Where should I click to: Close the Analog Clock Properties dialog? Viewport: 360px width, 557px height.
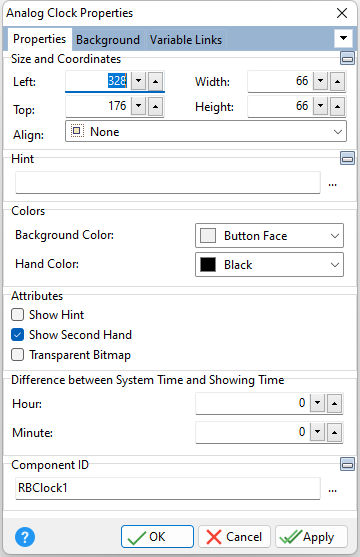[342, 13]
